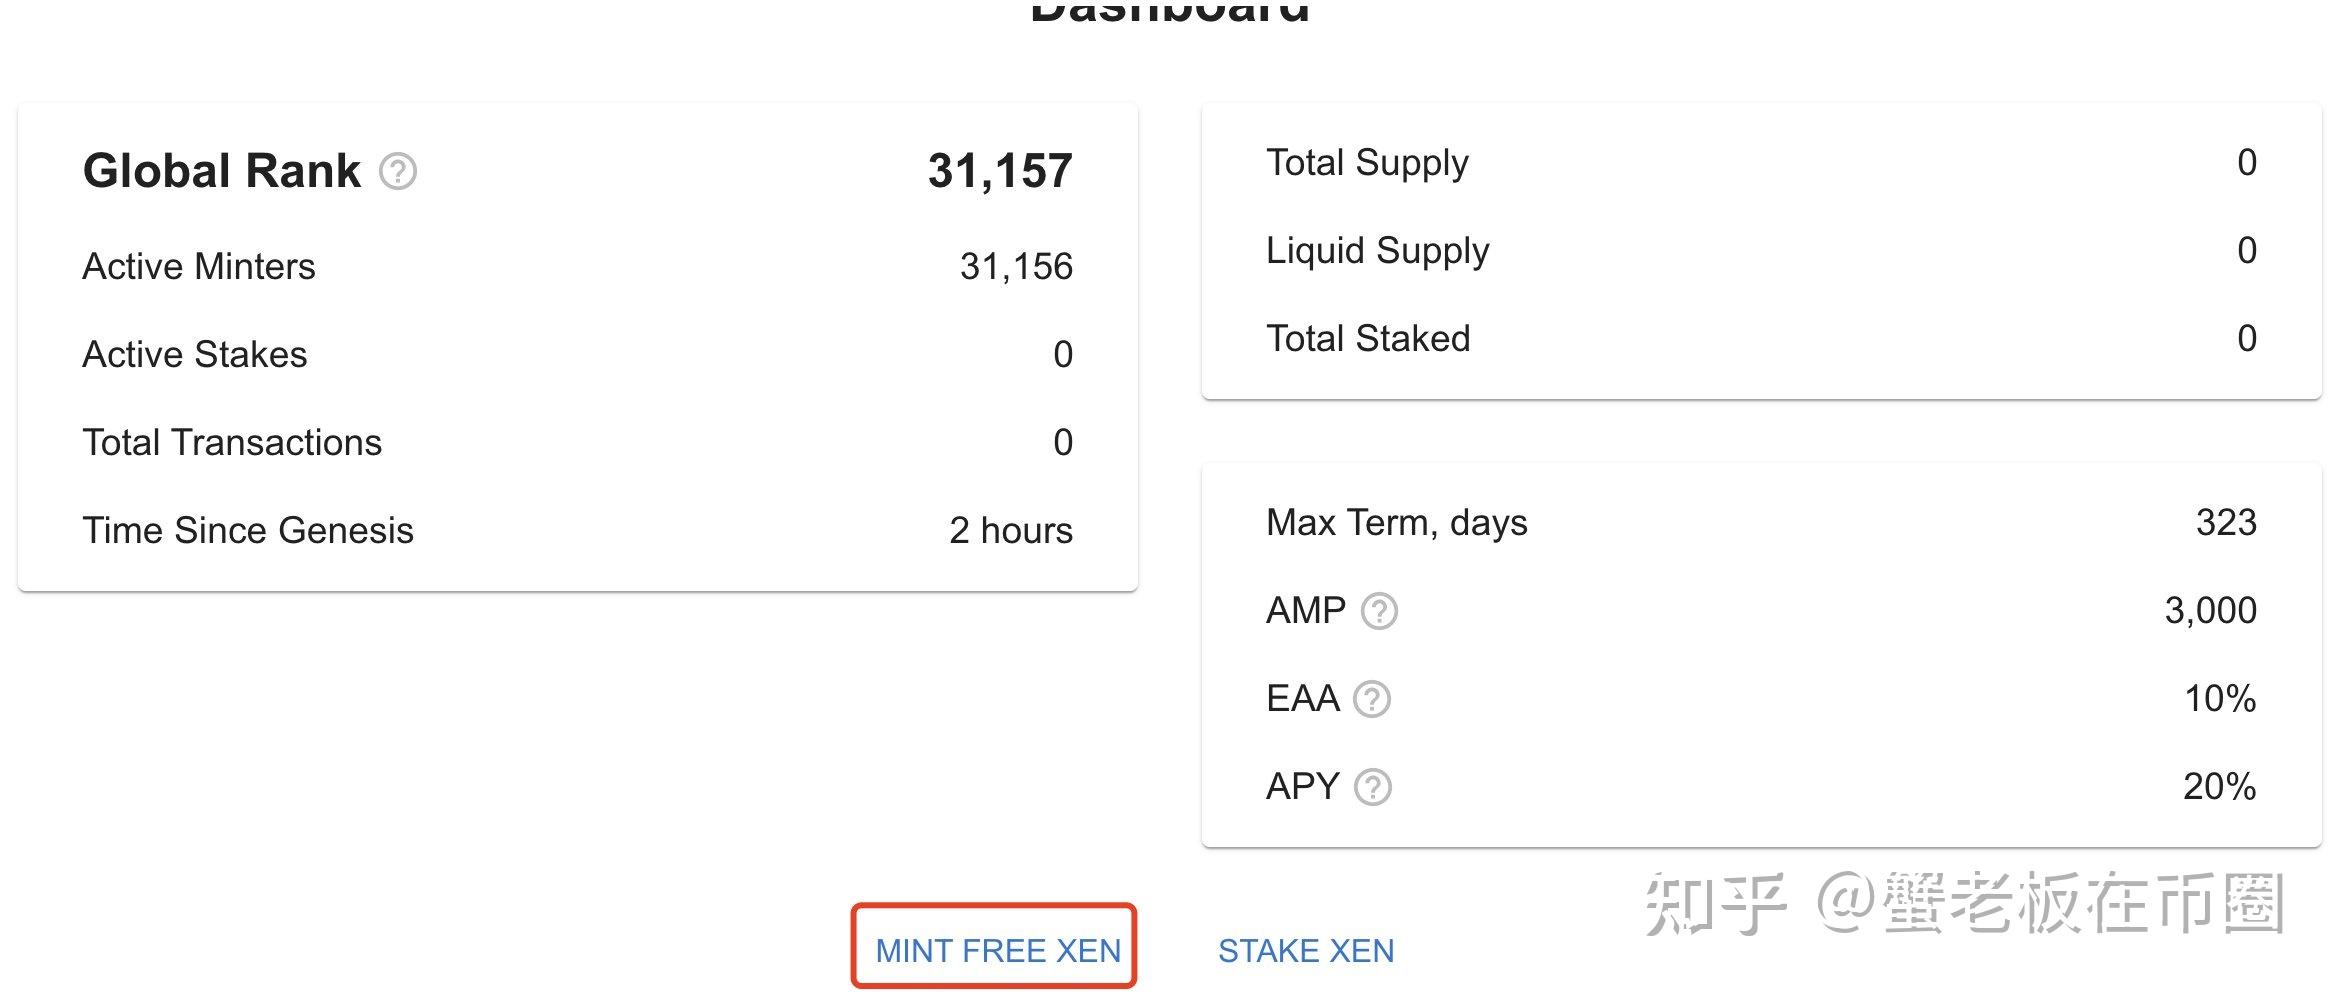Click the Max Term value 323
2346x998 pixels.
click(2225, 522)
